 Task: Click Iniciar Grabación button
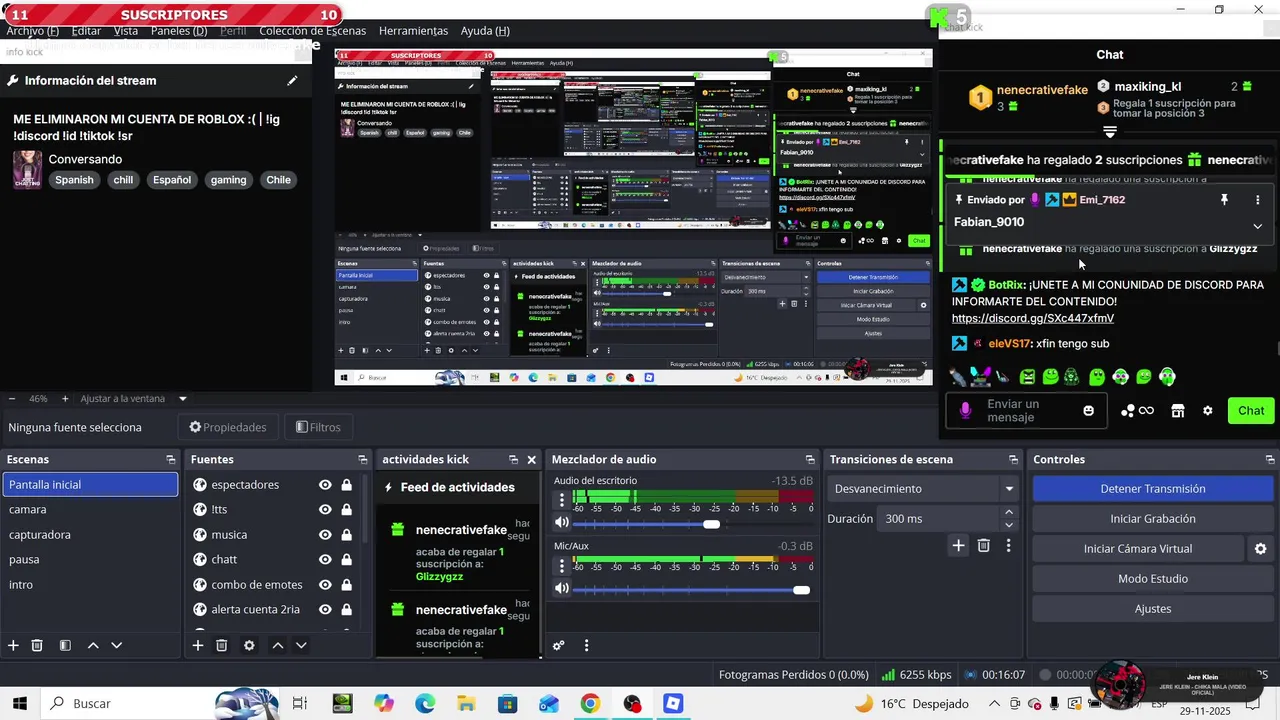(x=1152, y=519)
